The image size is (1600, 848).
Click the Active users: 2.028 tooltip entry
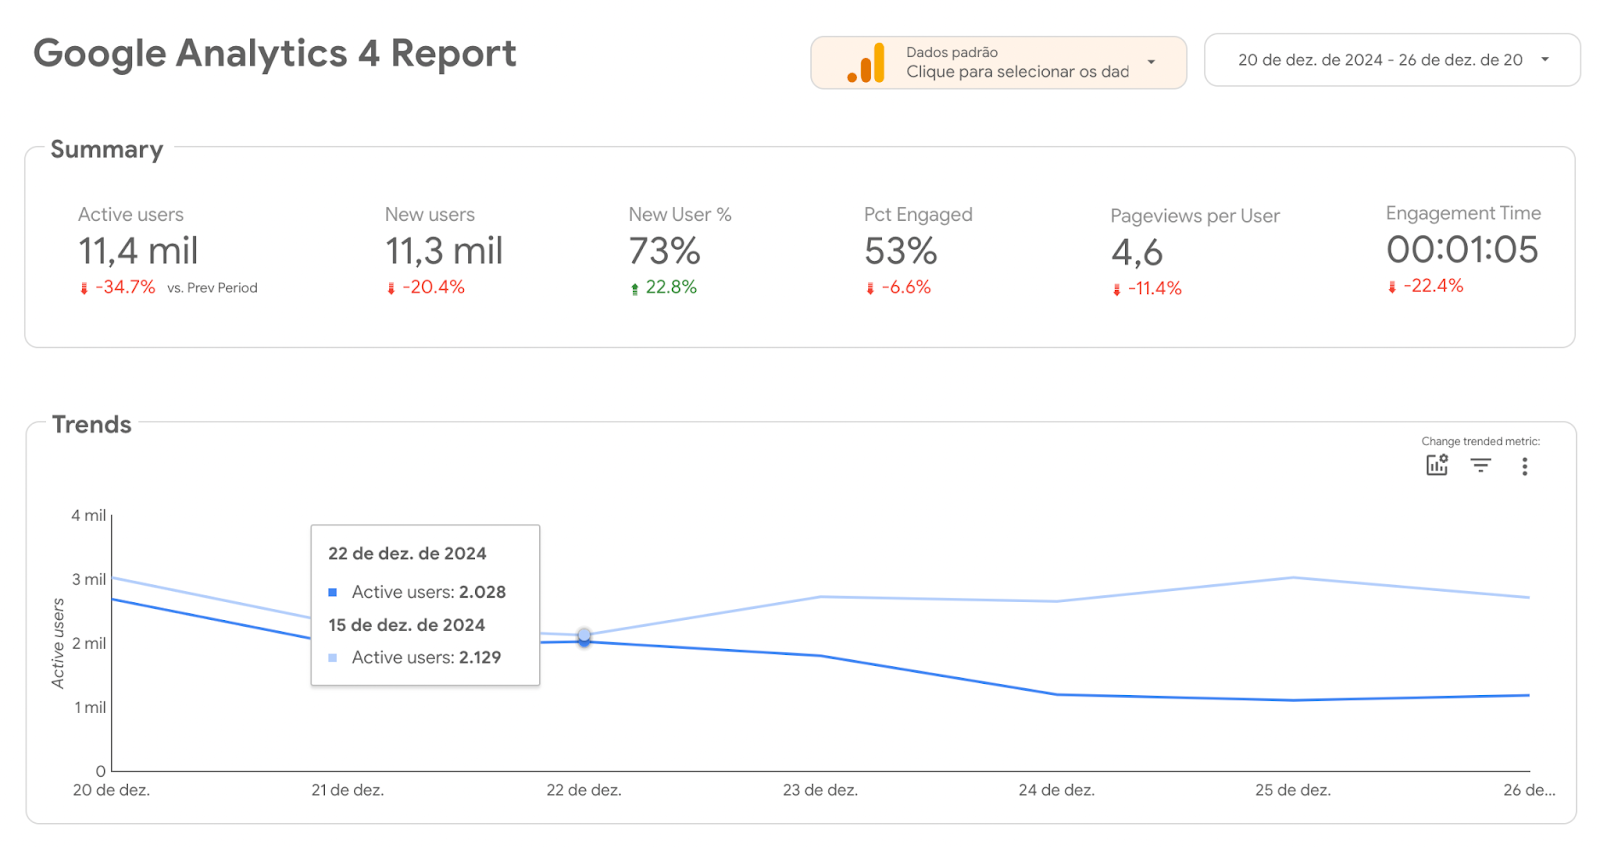click(x=428, y=592)
